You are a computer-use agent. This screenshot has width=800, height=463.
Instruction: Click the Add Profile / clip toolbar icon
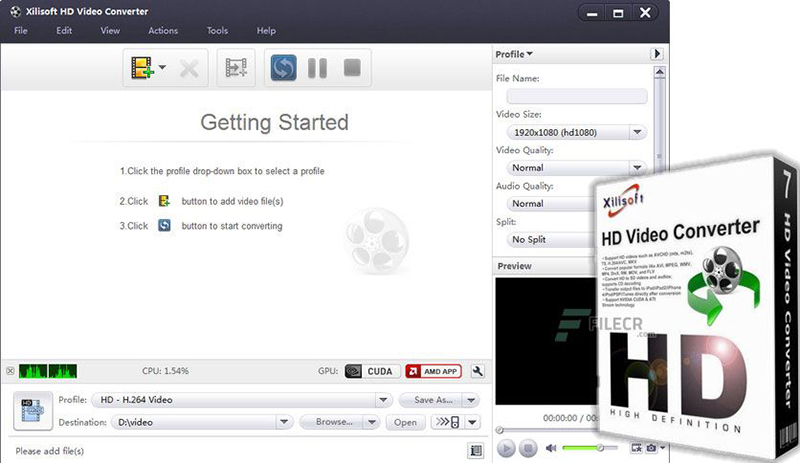tap(236, 67)
